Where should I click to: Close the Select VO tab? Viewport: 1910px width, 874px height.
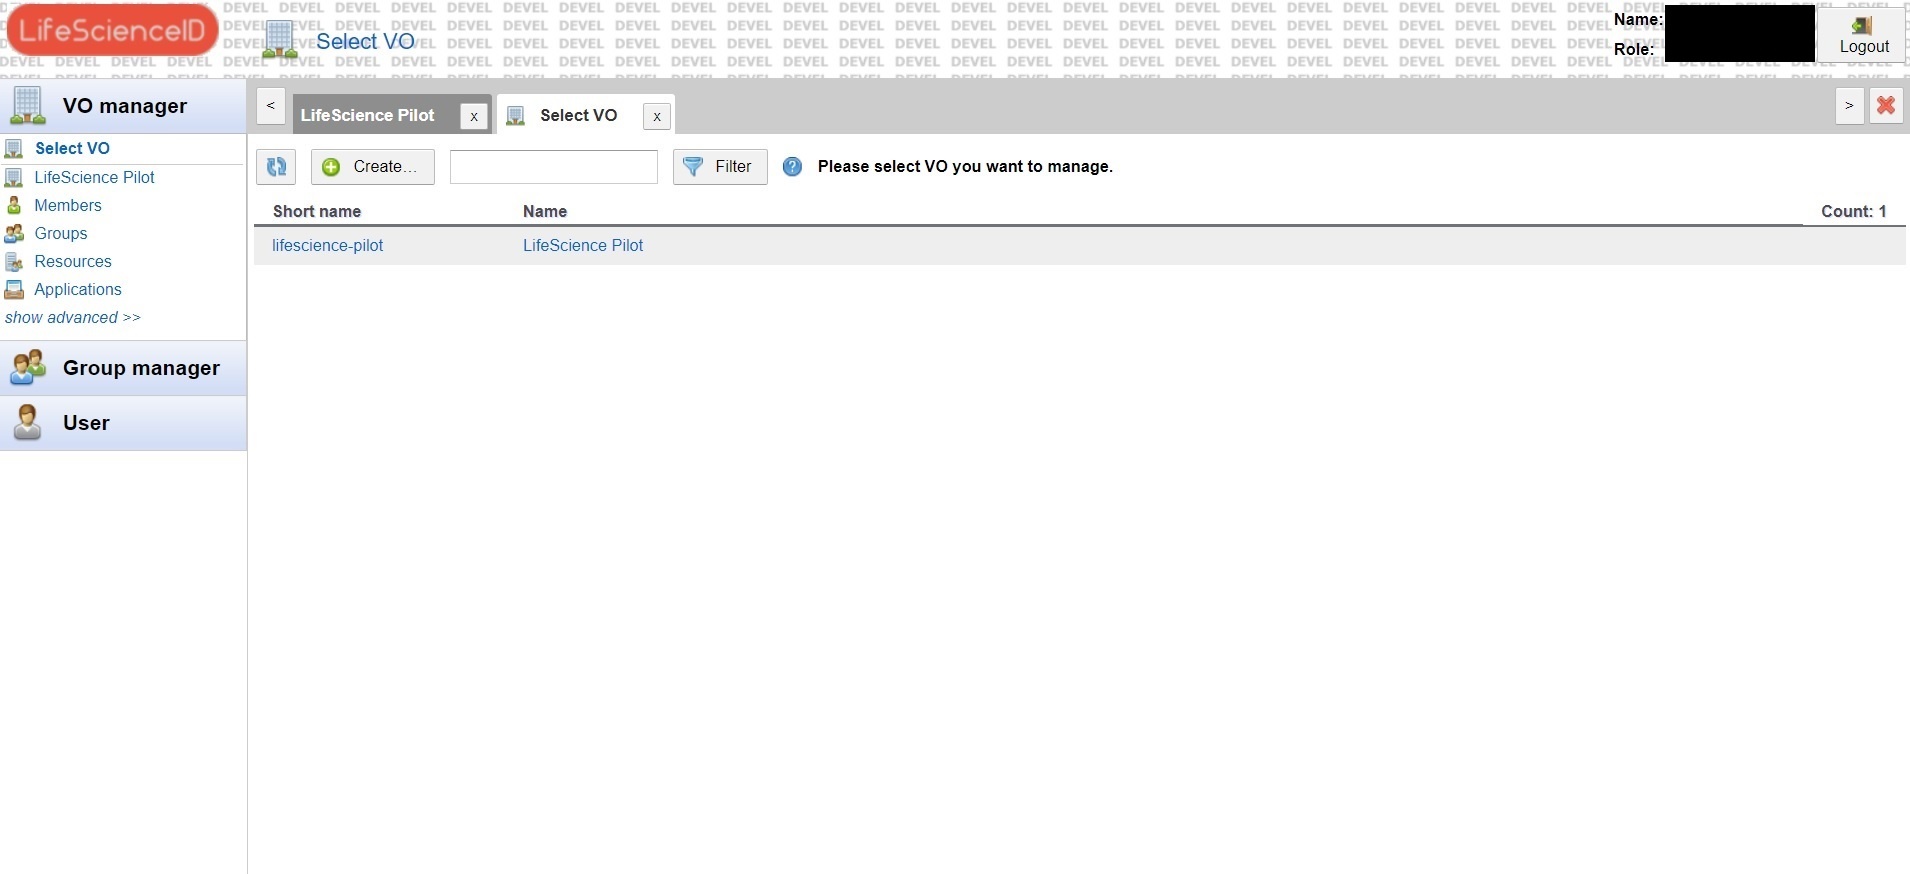(657, 116)
